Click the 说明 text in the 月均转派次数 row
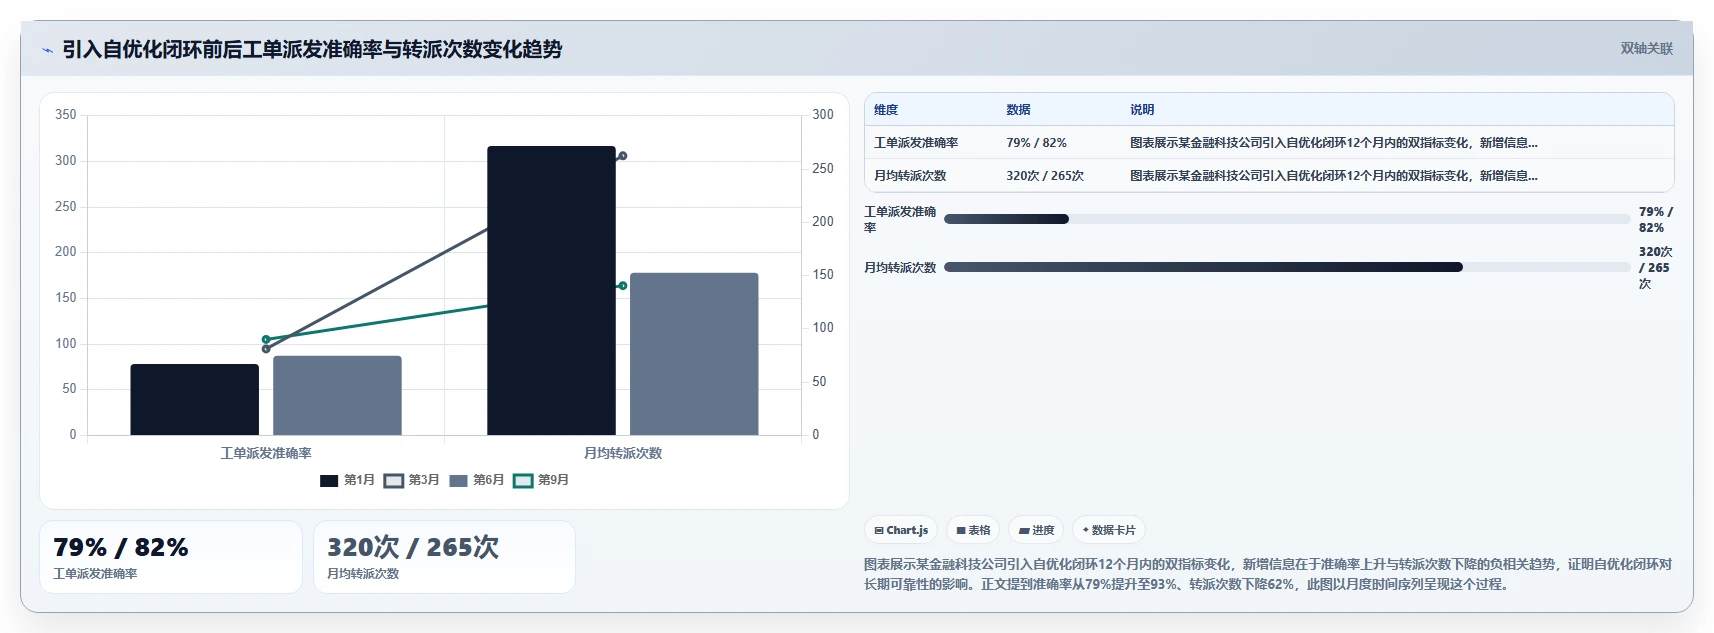Image resolution: width=1714 pixels, height=633 pixels. coord(1334,176)
